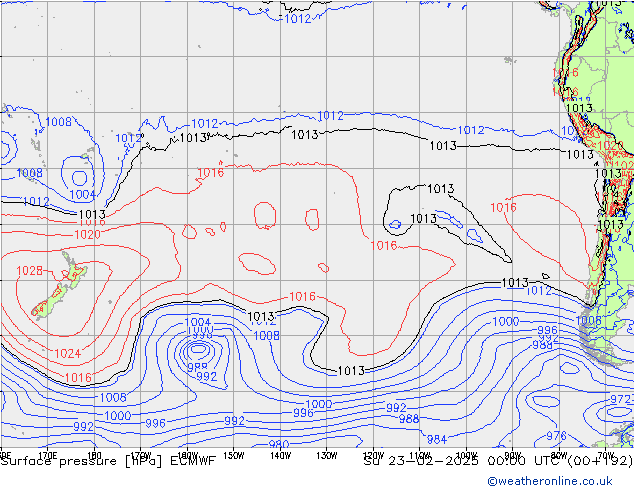Click the blue 984 isobar label
634x490 pixels.
point(437,439)
